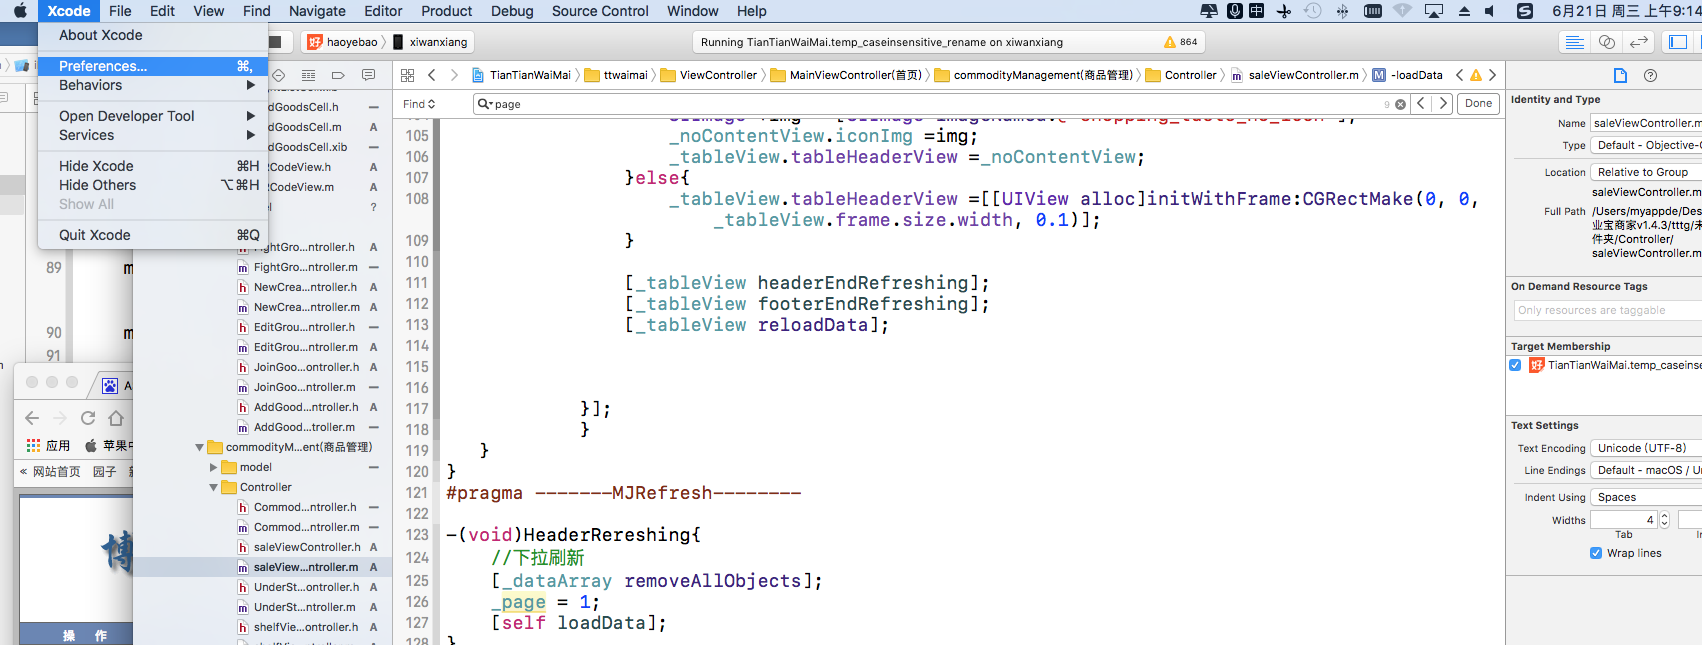1702x645 pixels.
Task: Open the related items grid menu
Action: point(407,75)
